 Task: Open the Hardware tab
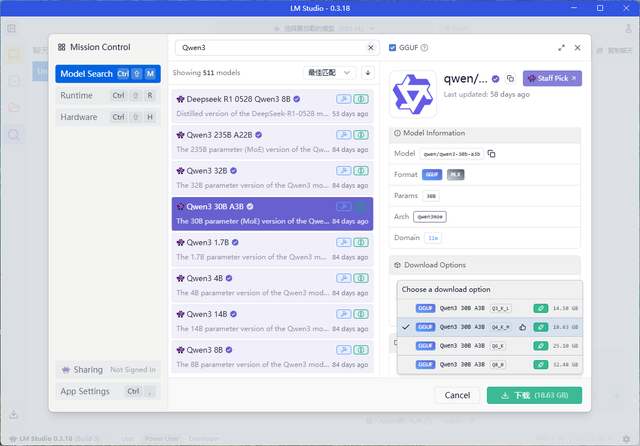[x=108, y=117]
